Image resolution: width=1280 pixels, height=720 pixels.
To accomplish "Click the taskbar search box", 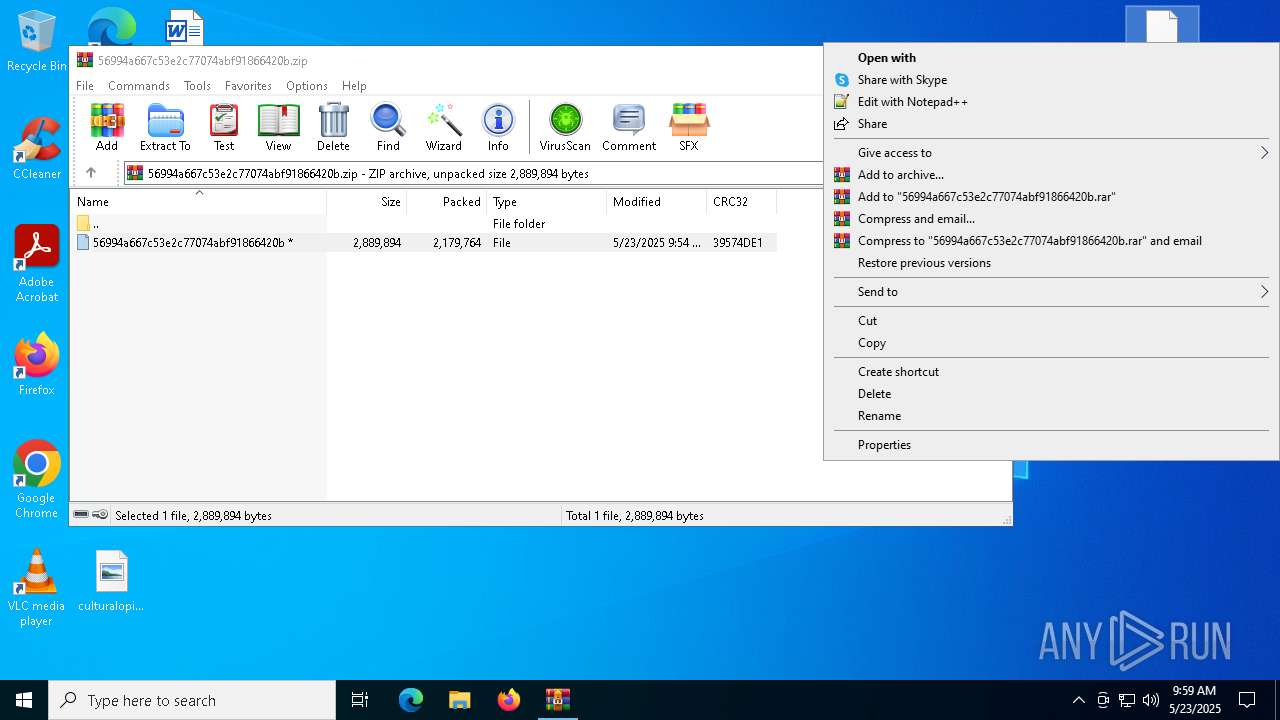I will click(x=192, y=700).
